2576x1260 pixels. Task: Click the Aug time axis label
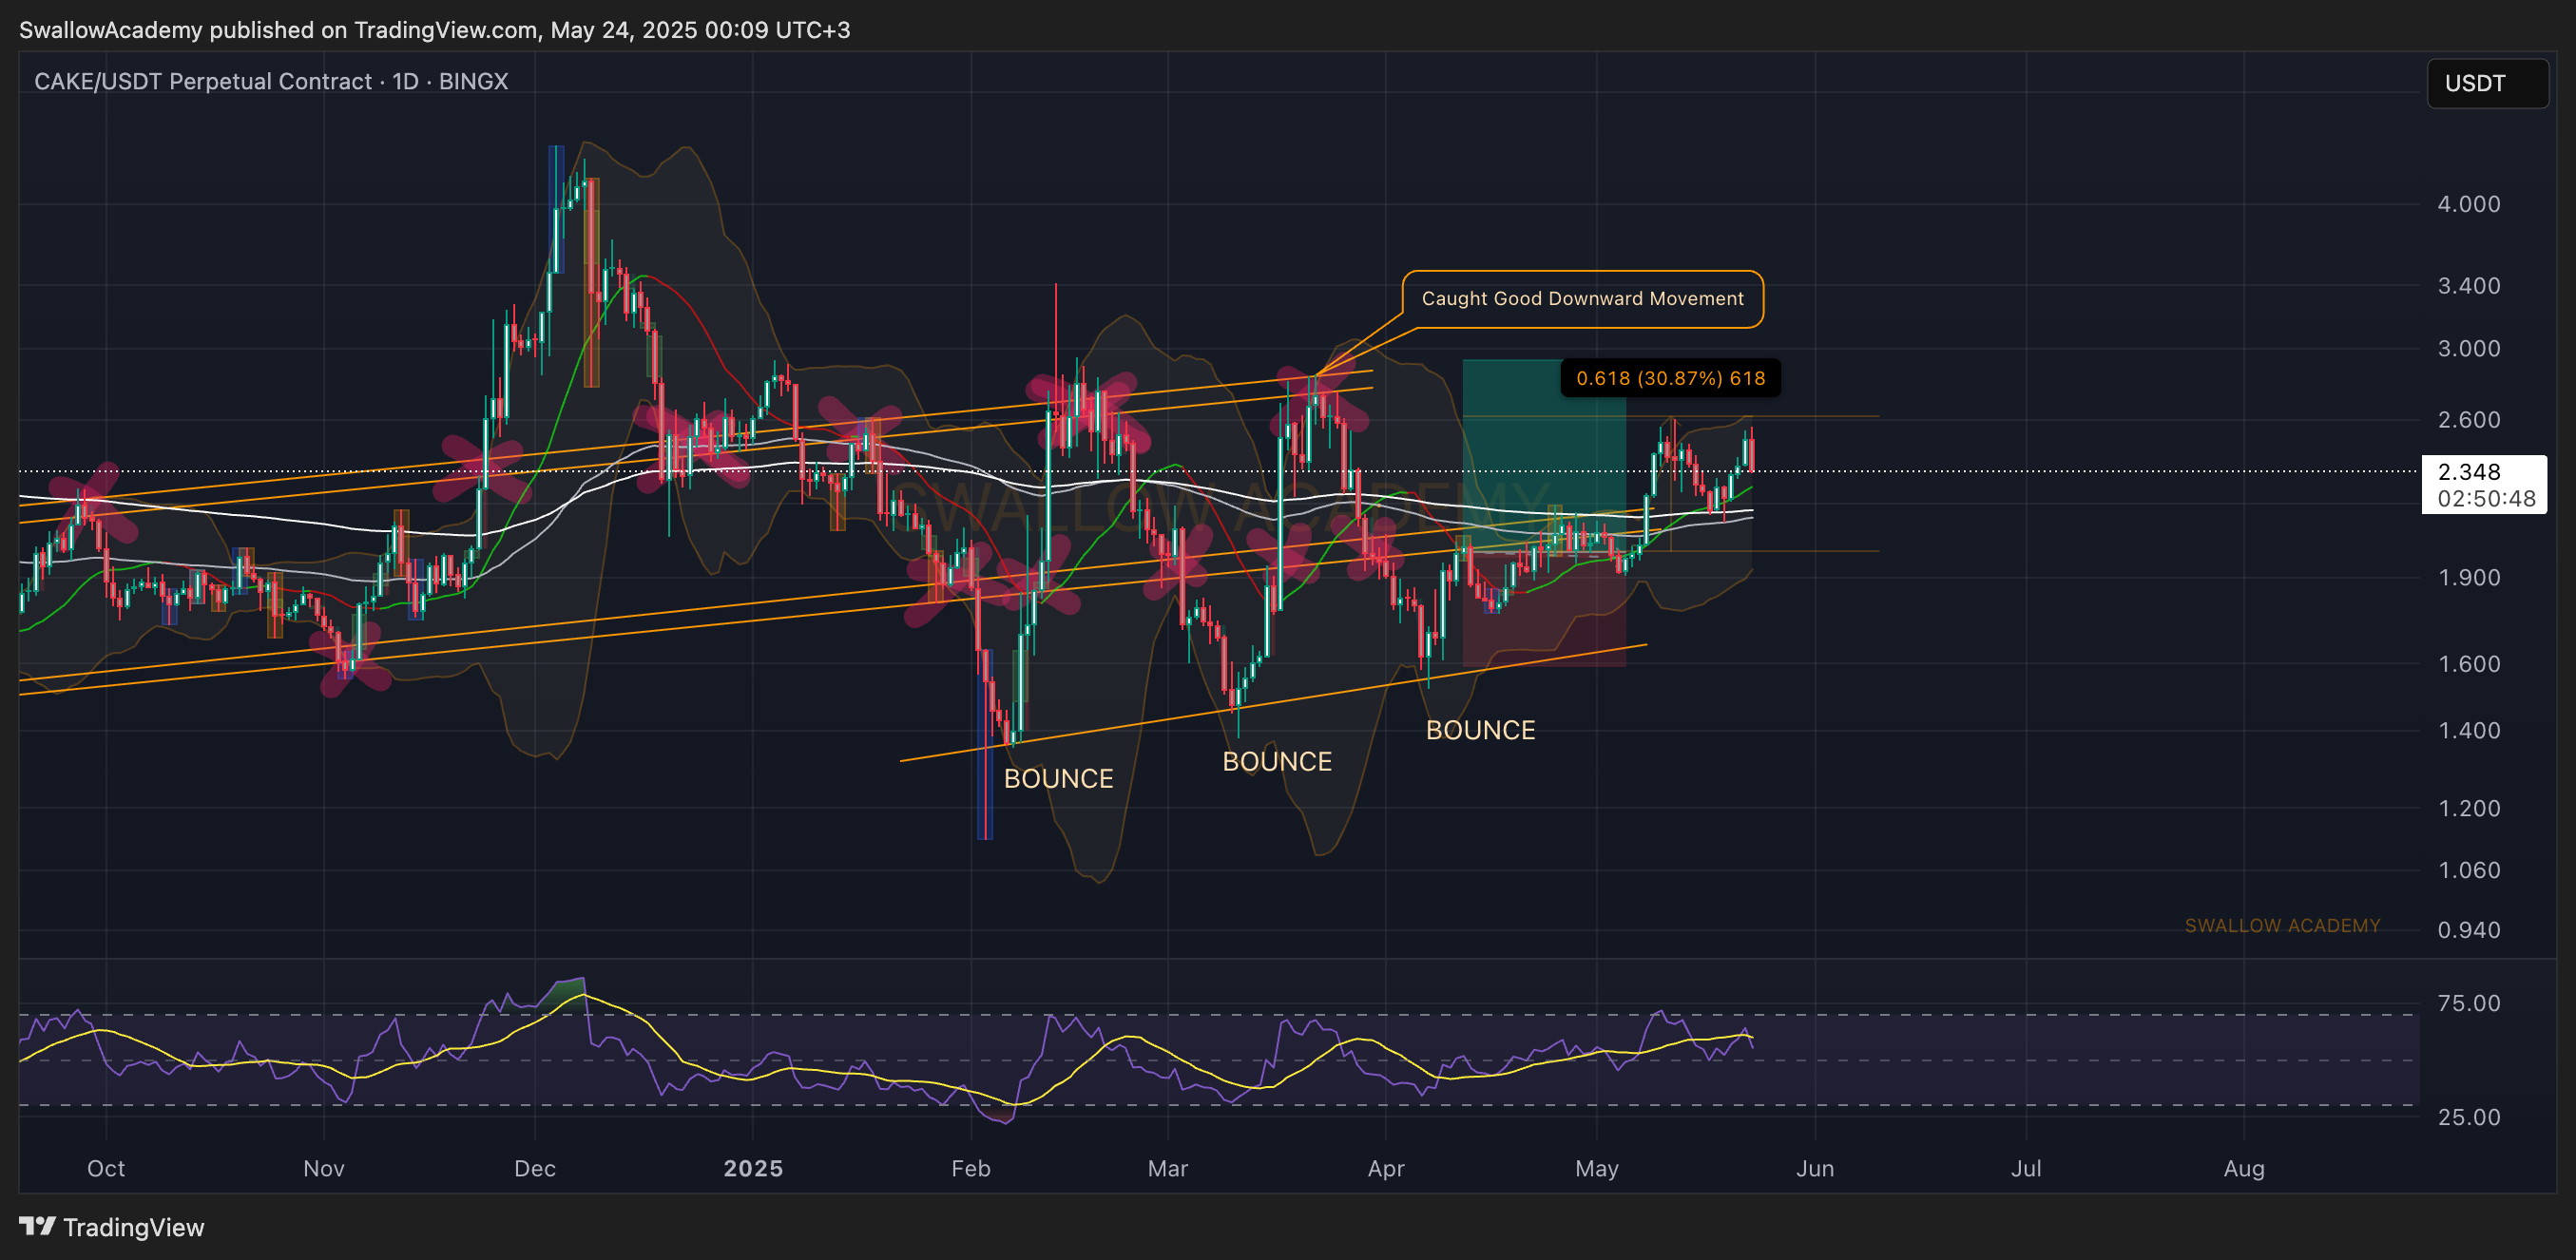tap(2244, 1168)
